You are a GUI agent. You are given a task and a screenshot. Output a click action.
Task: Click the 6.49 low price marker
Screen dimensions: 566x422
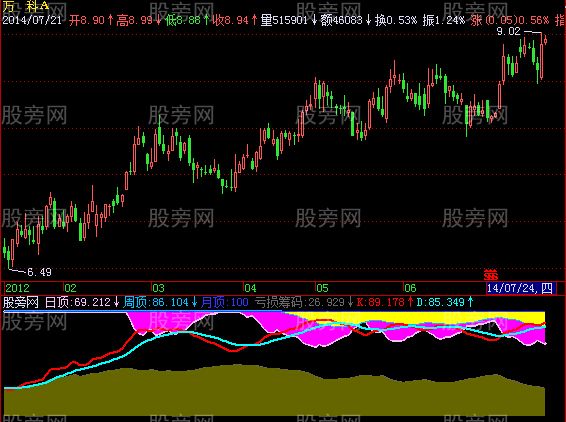[x=39, y=272]
